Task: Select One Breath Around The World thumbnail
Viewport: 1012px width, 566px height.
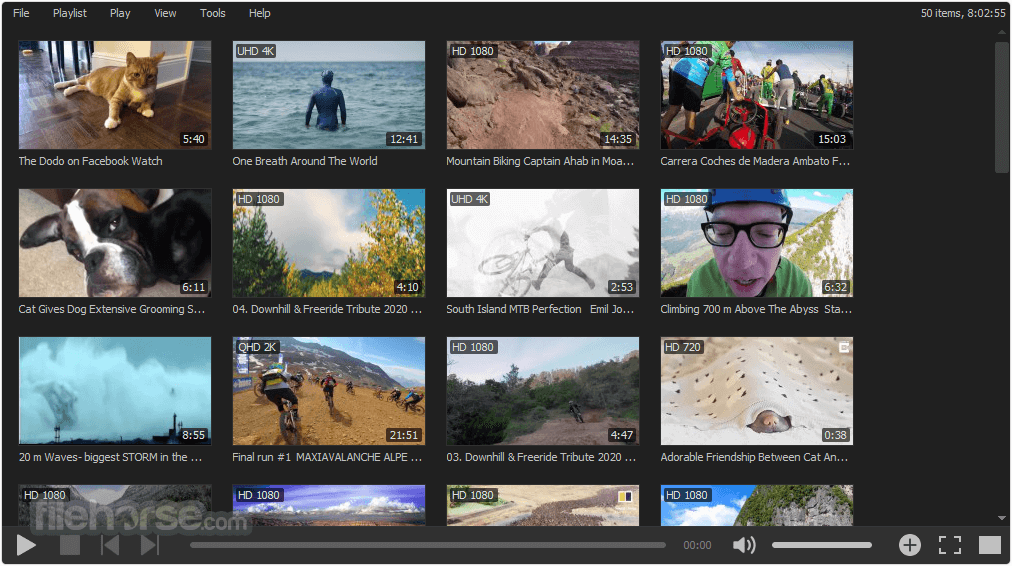Action: click(x=329, y=96)
